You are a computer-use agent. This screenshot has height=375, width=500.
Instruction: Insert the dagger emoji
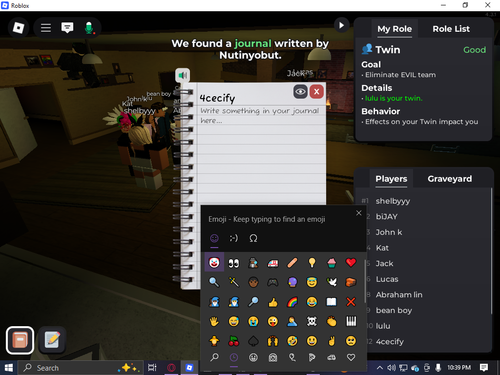click(234, 282)
